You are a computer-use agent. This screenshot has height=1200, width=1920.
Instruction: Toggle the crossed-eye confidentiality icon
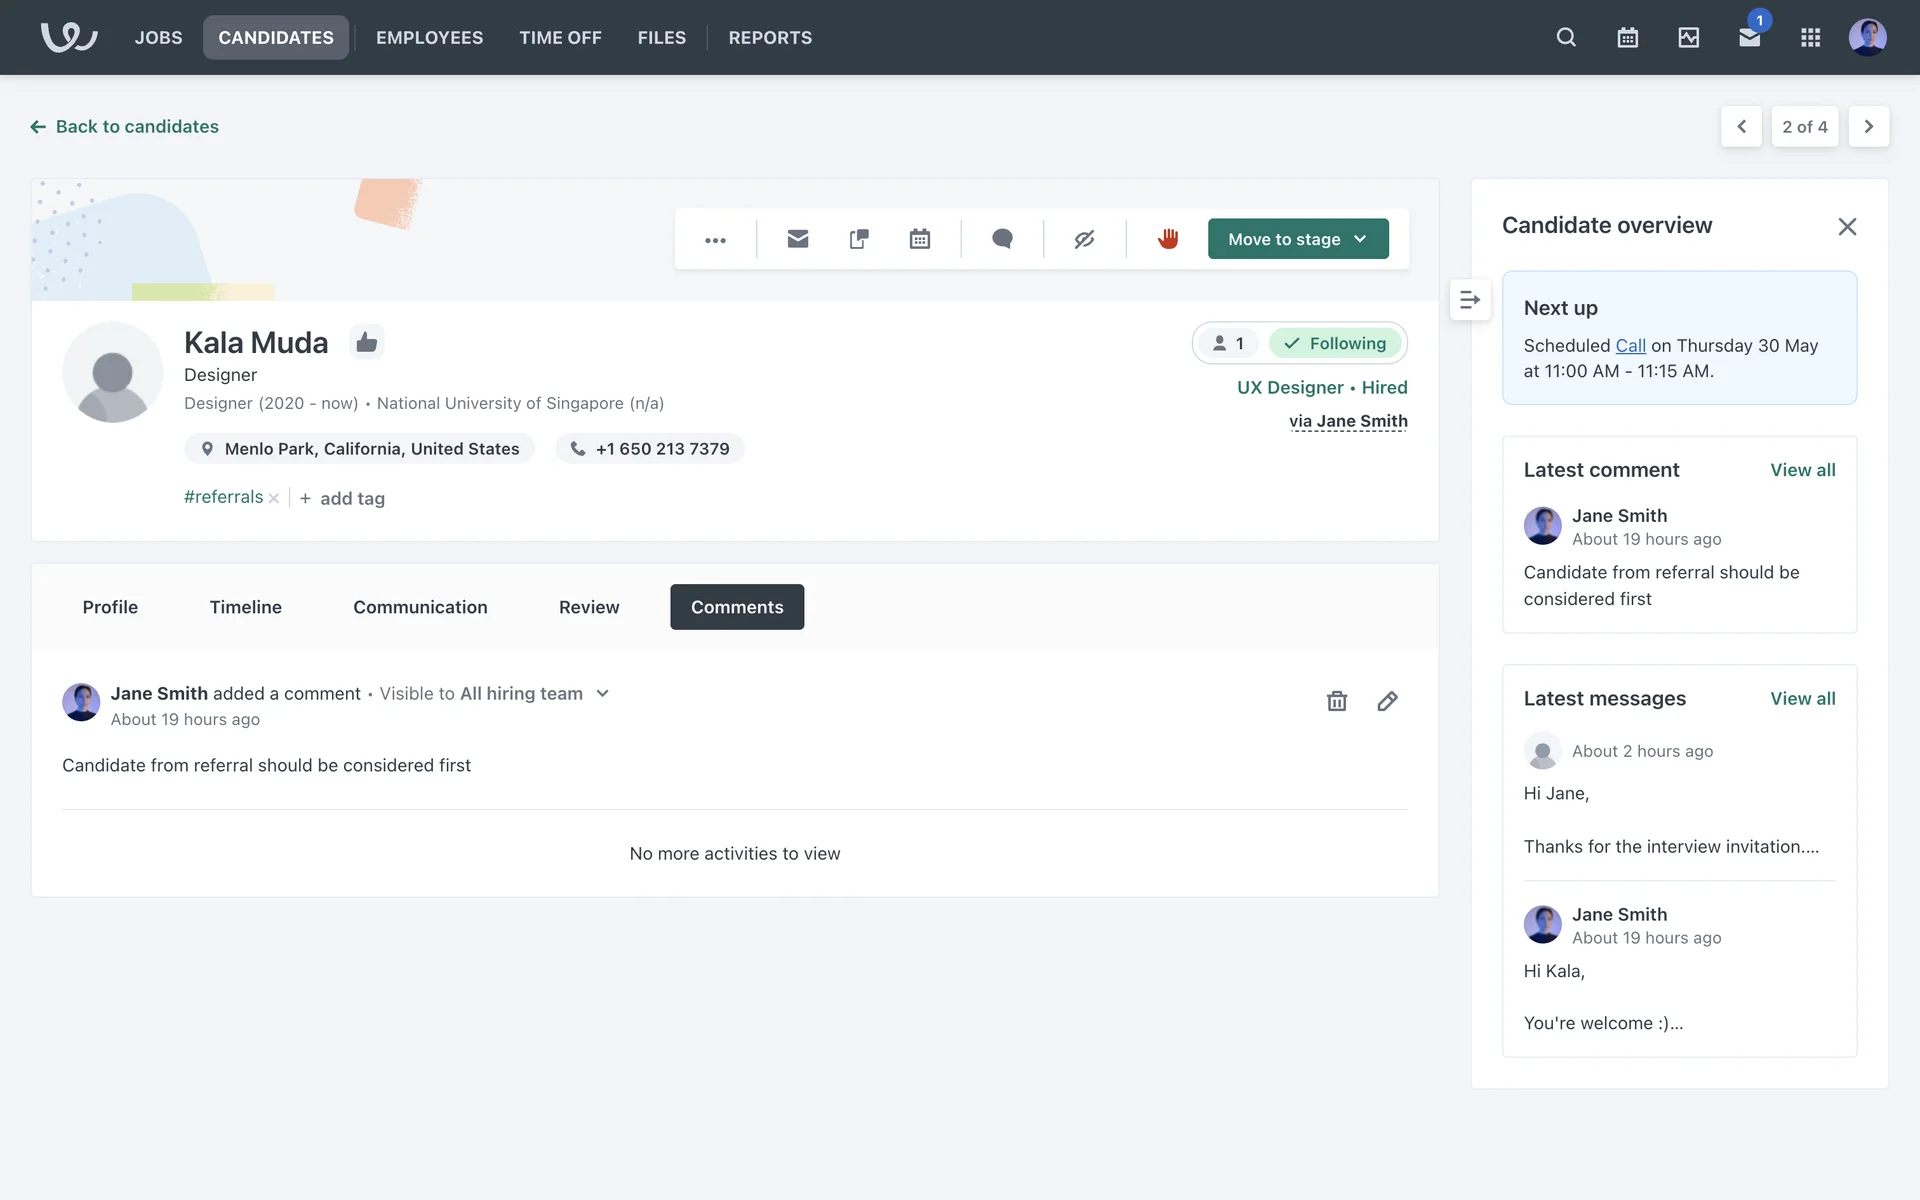[x=1084, y=239]
